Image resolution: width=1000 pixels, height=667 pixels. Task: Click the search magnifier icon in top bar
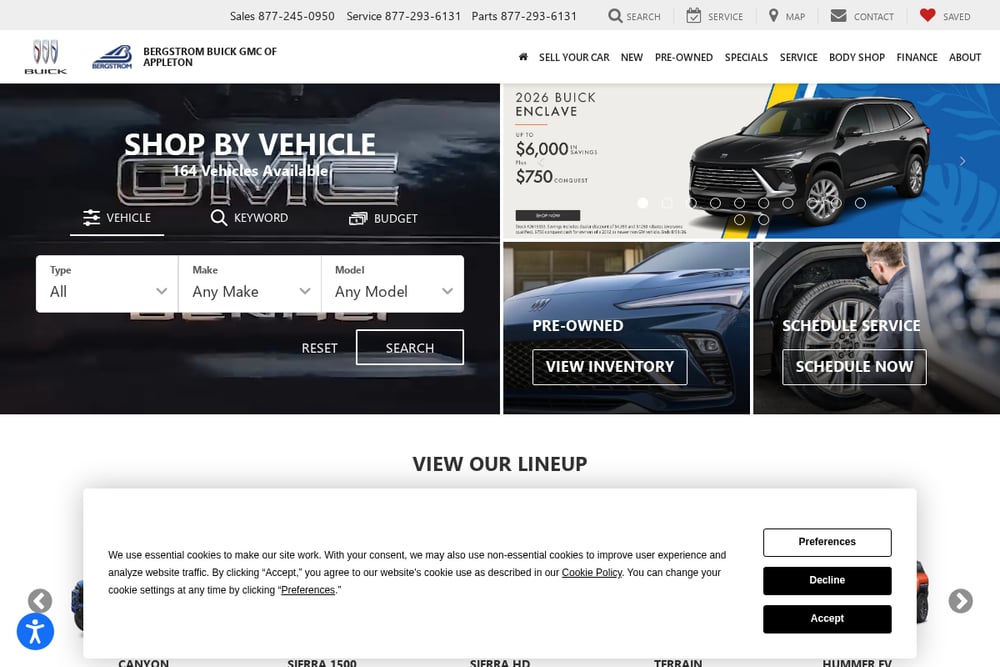(615, 15)
